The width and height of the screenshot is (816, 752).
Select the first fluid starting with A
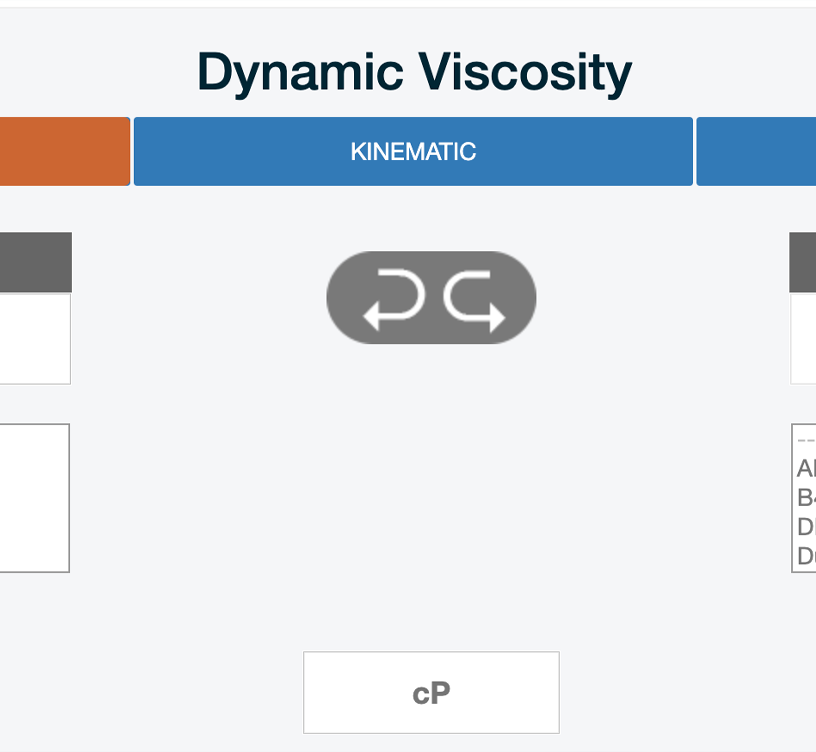click(805, 467)
